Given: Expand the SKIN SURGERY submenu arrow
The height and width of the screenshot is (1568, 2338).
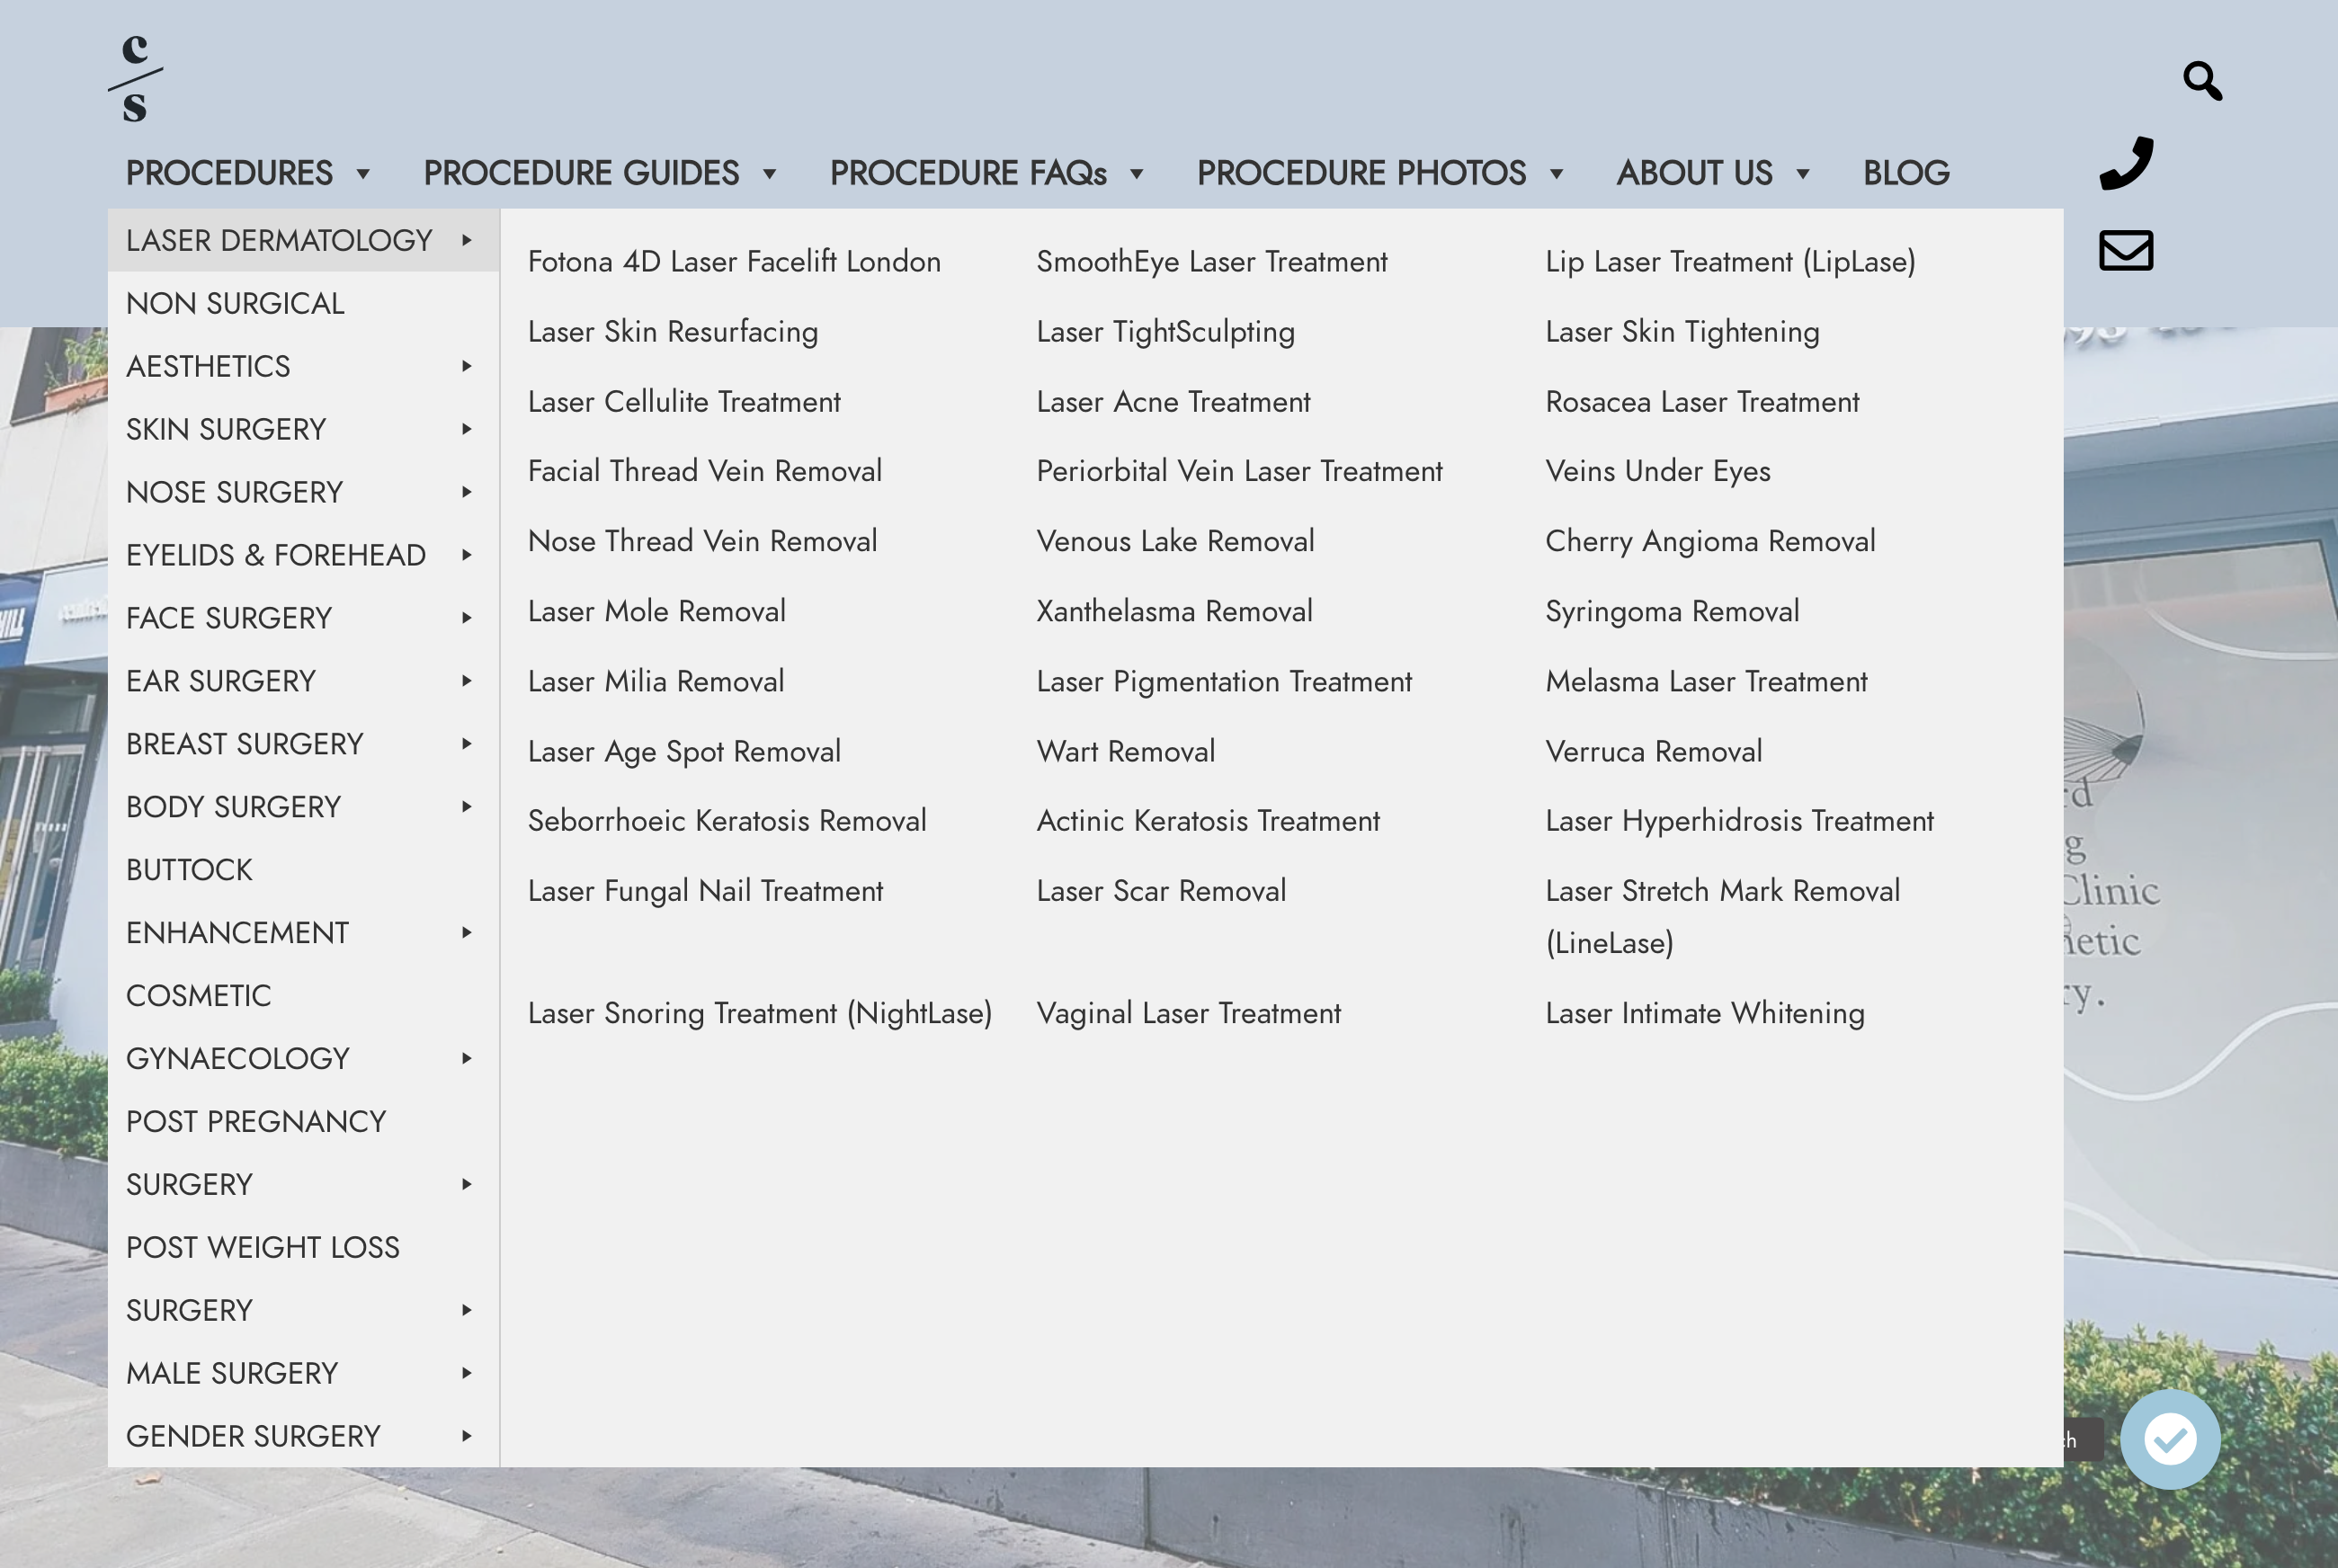Looking at the screenshot, I should click(466, 427).
